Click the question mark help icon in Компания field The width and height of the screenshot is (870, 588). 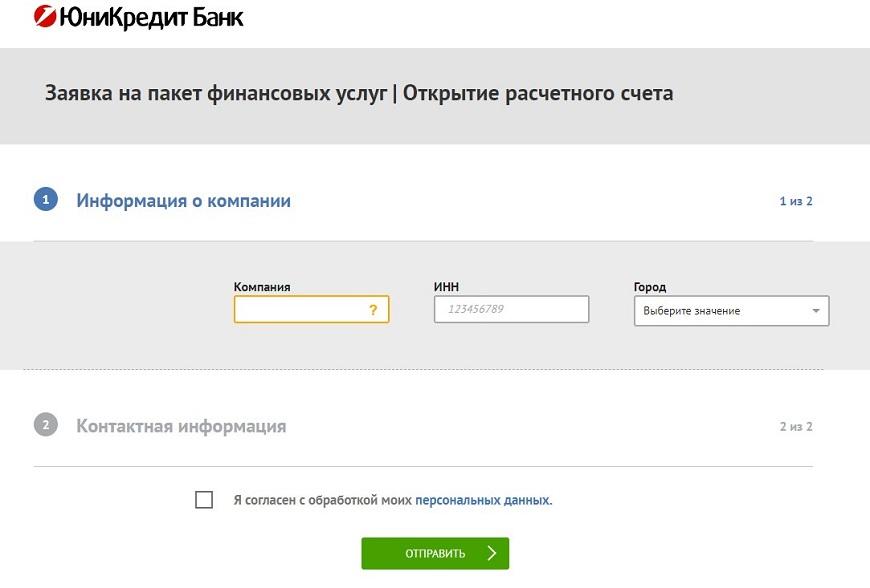[x=373, y=310]
